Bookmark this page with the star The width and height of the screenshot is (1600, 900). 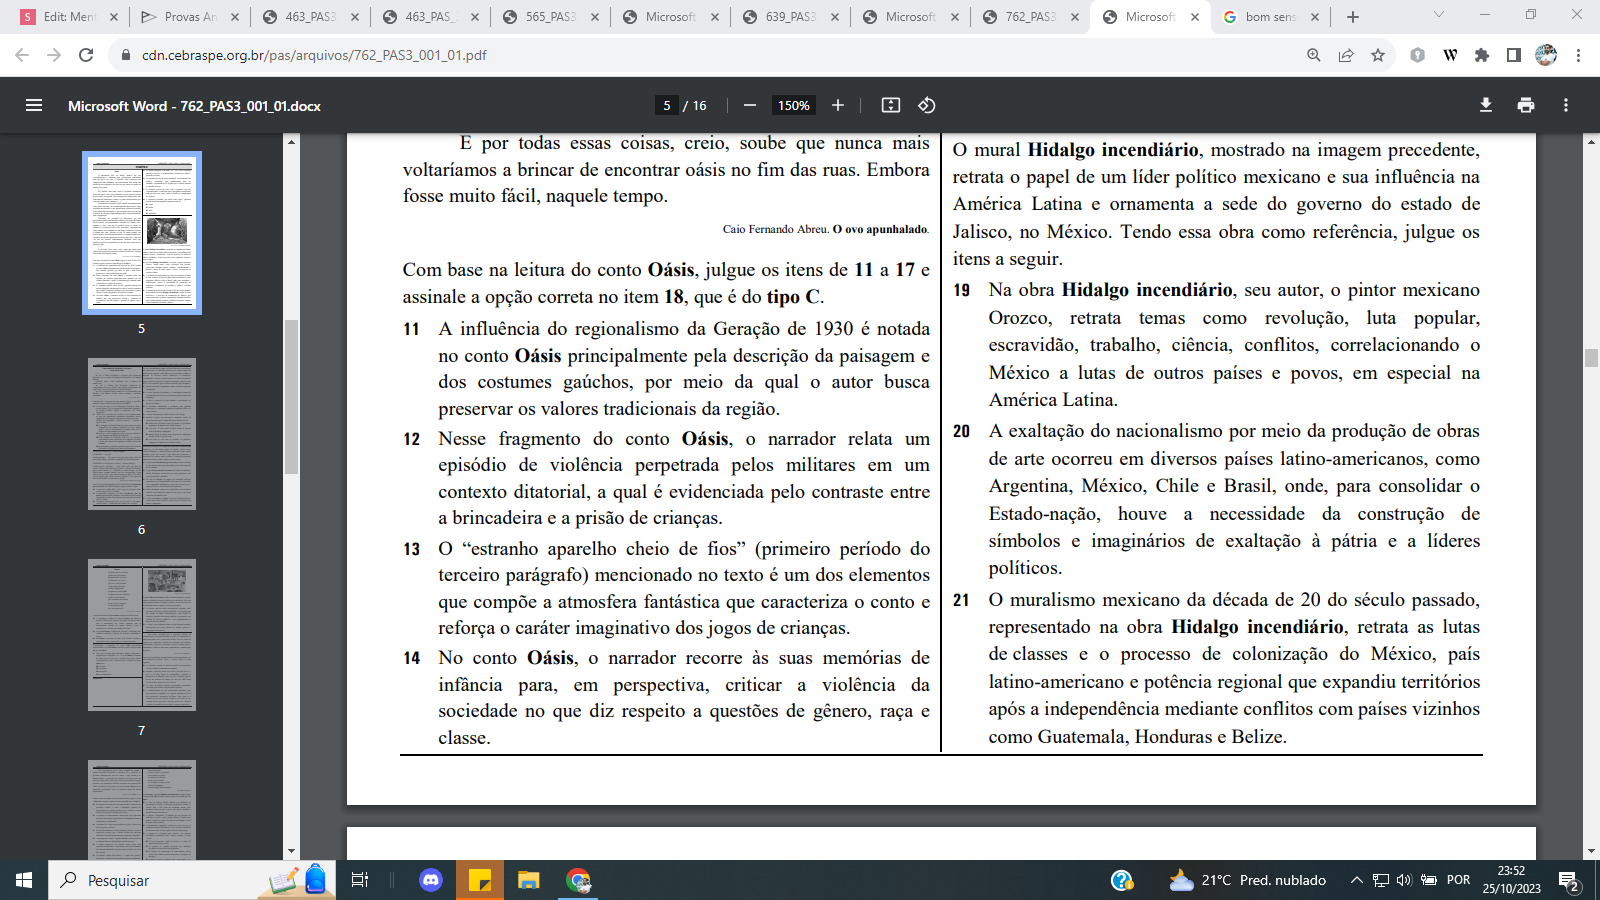pyautogui.click(x=1378, y=55)
